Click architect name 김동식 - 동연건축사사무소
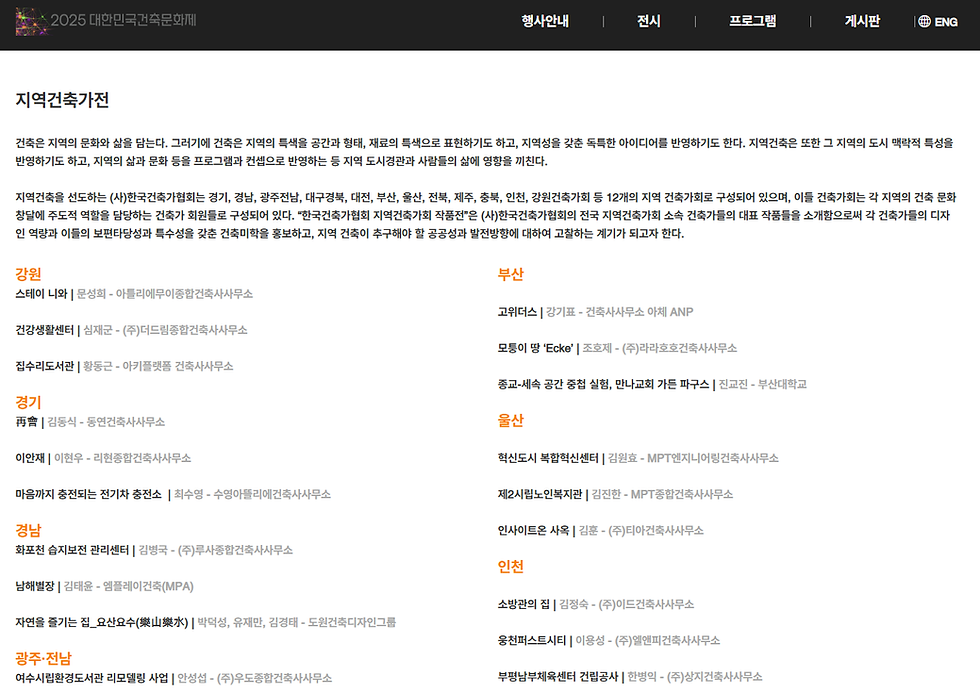The width and height of the screenshot is (980, 692). coord(106,422)
